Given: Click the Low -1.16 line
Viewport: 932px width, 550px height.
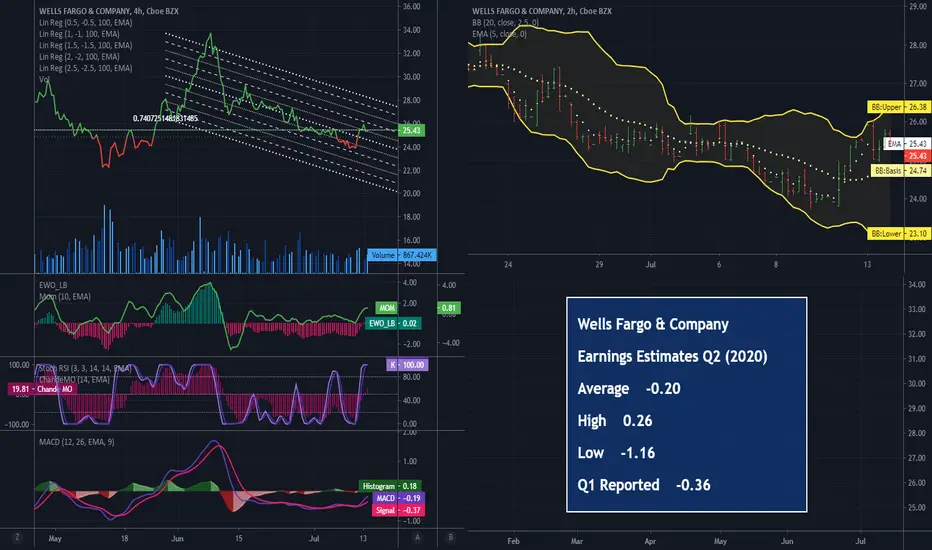Looking at the screenshot, I should (x=616, y=453).
